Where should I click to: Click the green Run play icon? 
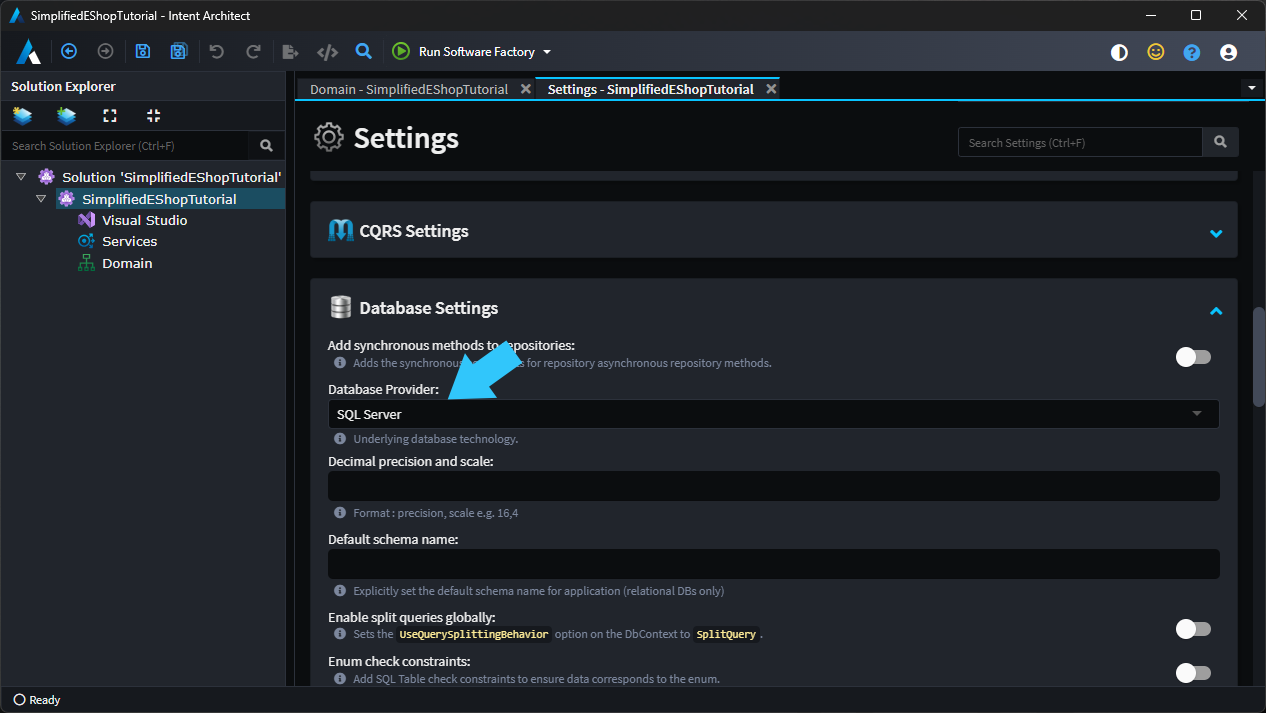401,51
